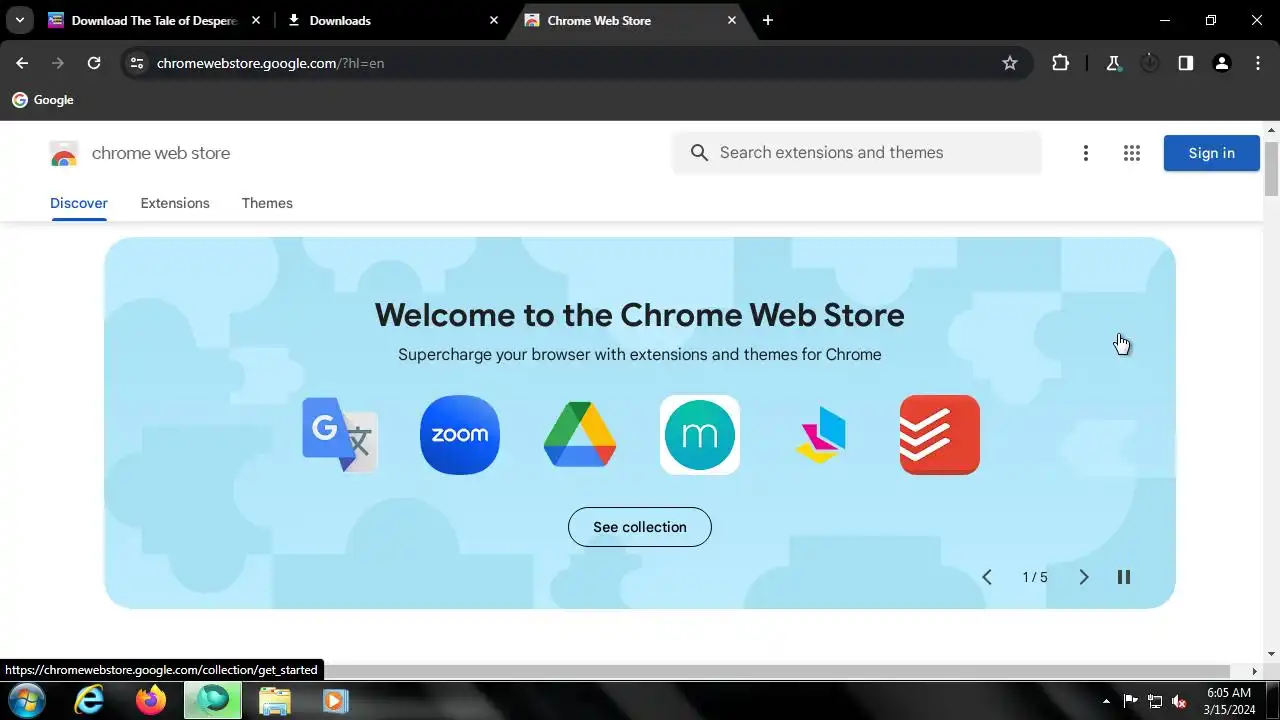Open the taskbar clock showing 6:05 AM
The width and height of the screenshot is (1280, 720).
1229,700
